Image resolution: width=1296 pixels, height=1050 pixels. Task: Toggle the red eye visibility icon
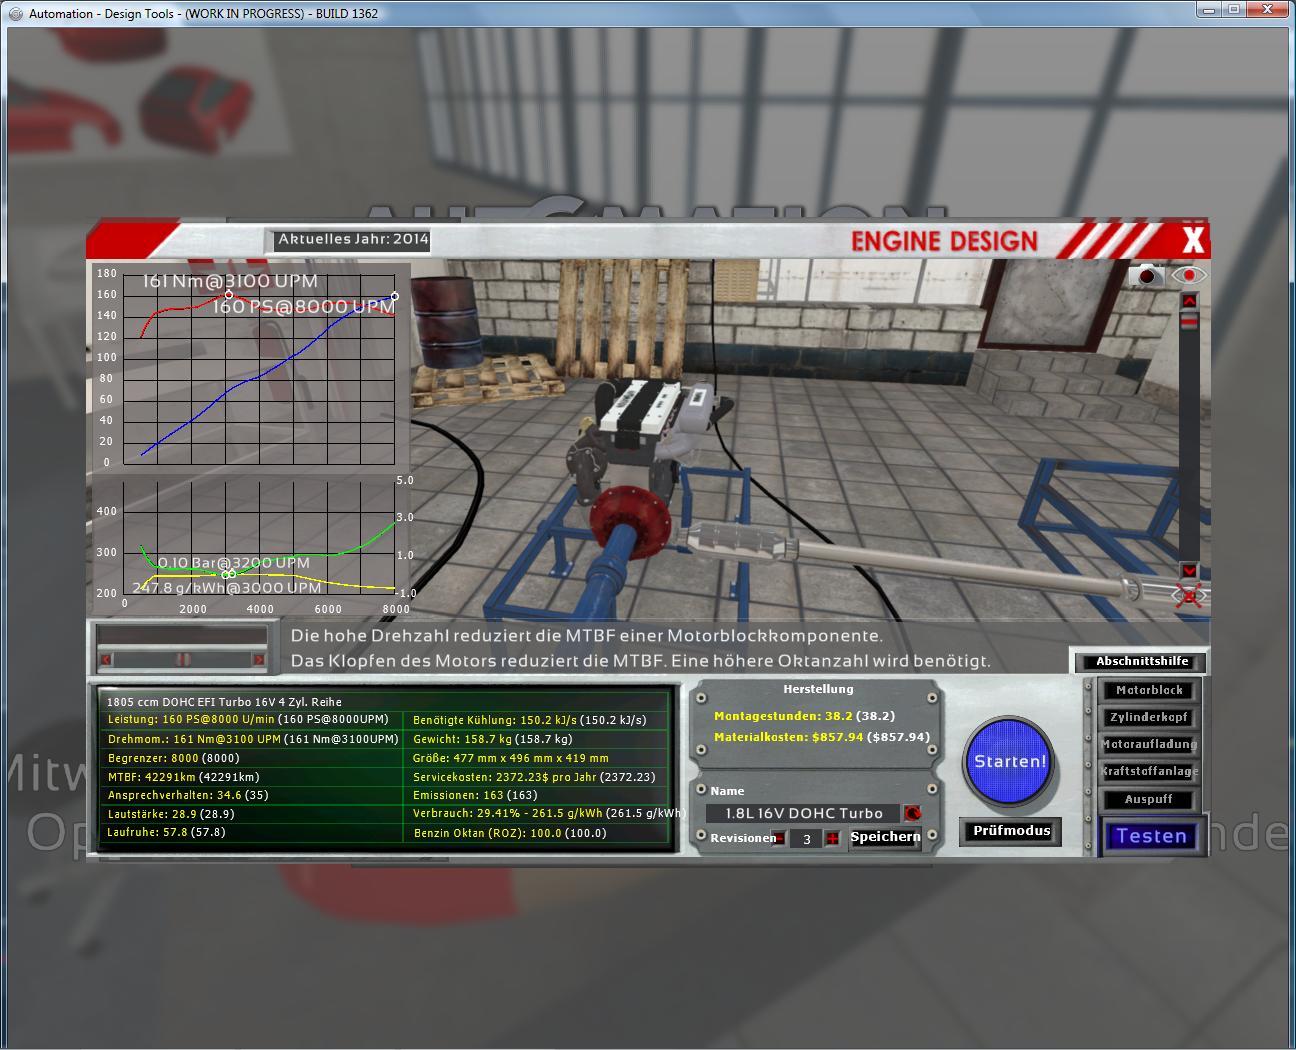[x=1189, y=275]
